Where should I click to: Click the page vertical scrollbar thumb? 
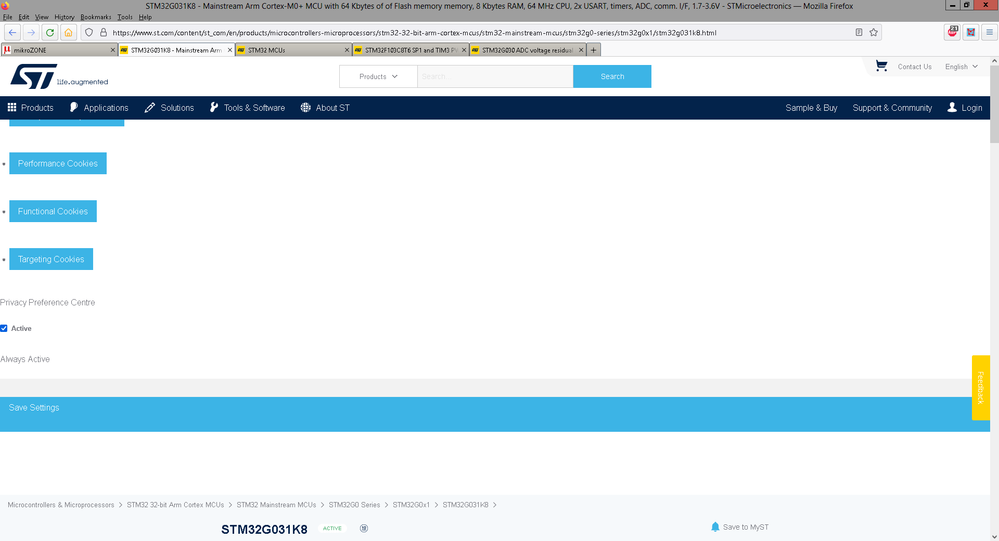click(x=994, y=105)
